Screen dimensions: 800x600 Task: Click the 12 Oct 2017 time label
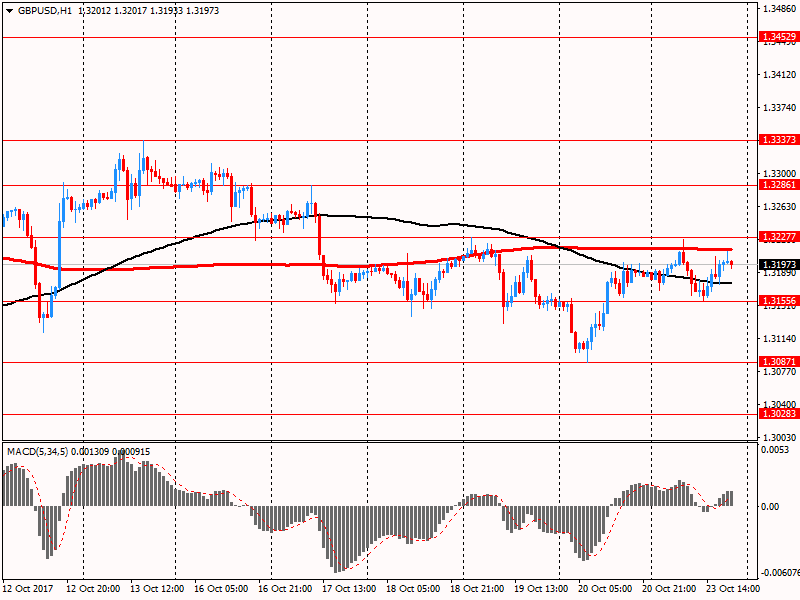pos(28,589)
